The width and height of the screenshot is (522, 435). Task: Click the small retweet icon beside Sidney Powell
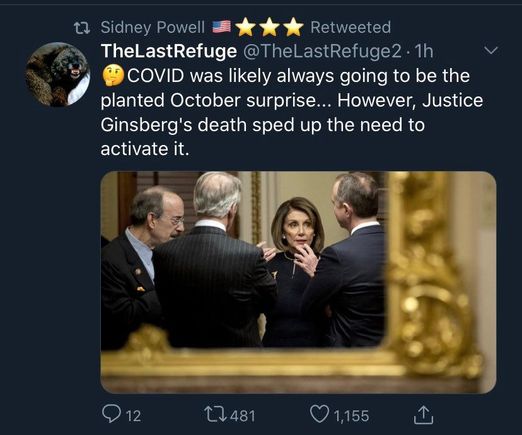pyautogui.click(x=82, y=28)
